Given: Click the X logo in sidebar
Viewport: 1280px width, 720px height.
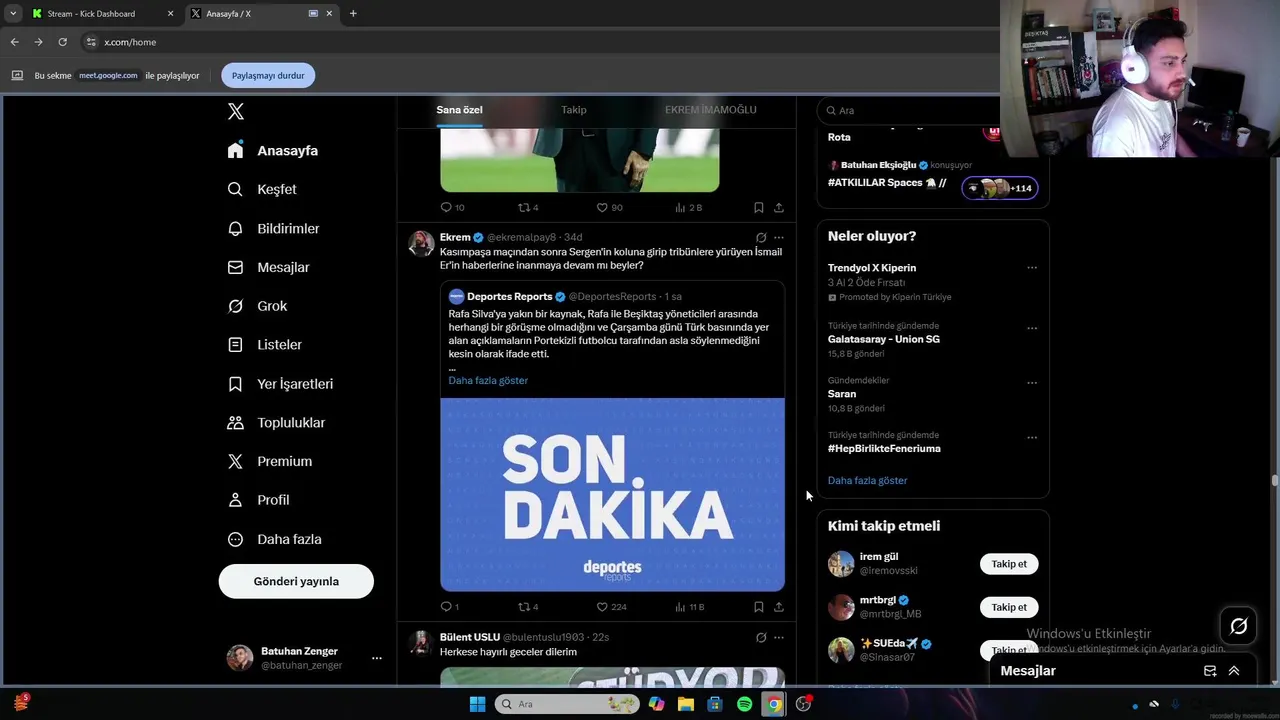Looking at the screenshot, I should [235, 112].
